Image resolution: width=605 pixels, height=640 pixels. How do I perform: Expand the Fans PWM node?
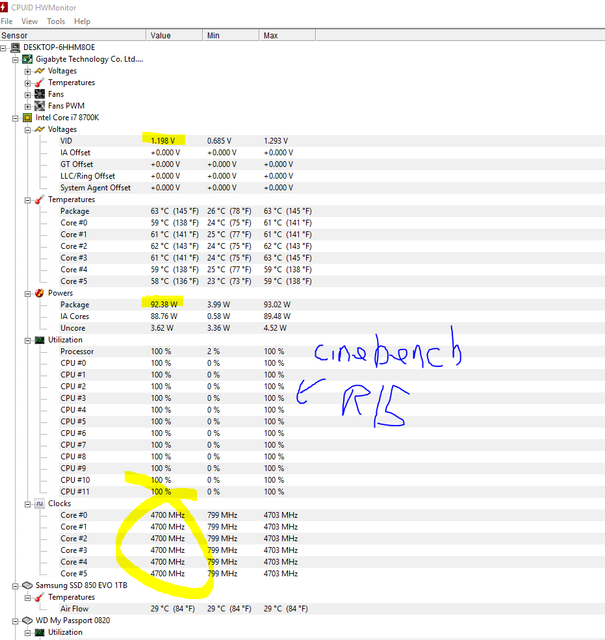tap(27, 107)
